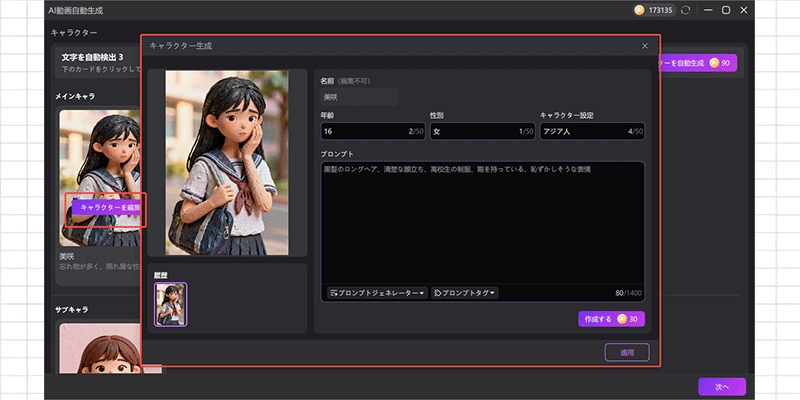Screen dimensions: 800x400
Task: Click the large character preview image
Action: (227, 163)
